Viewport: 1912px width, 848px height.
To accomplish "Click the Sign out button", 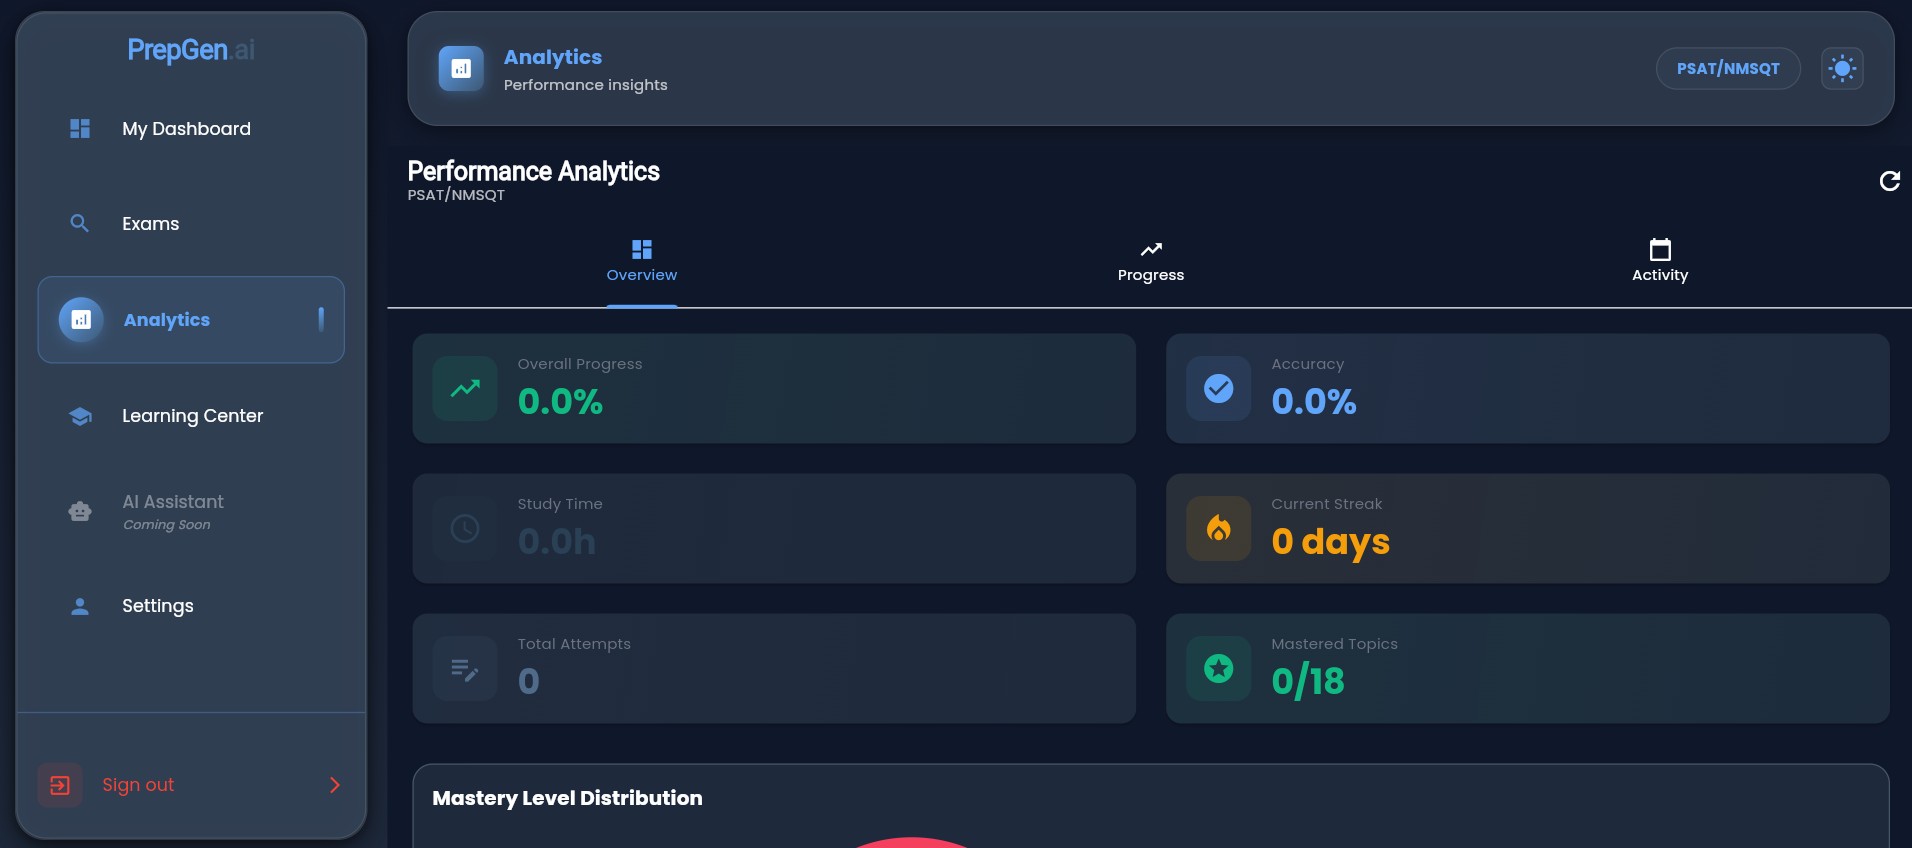I will (x=138, y=785).
